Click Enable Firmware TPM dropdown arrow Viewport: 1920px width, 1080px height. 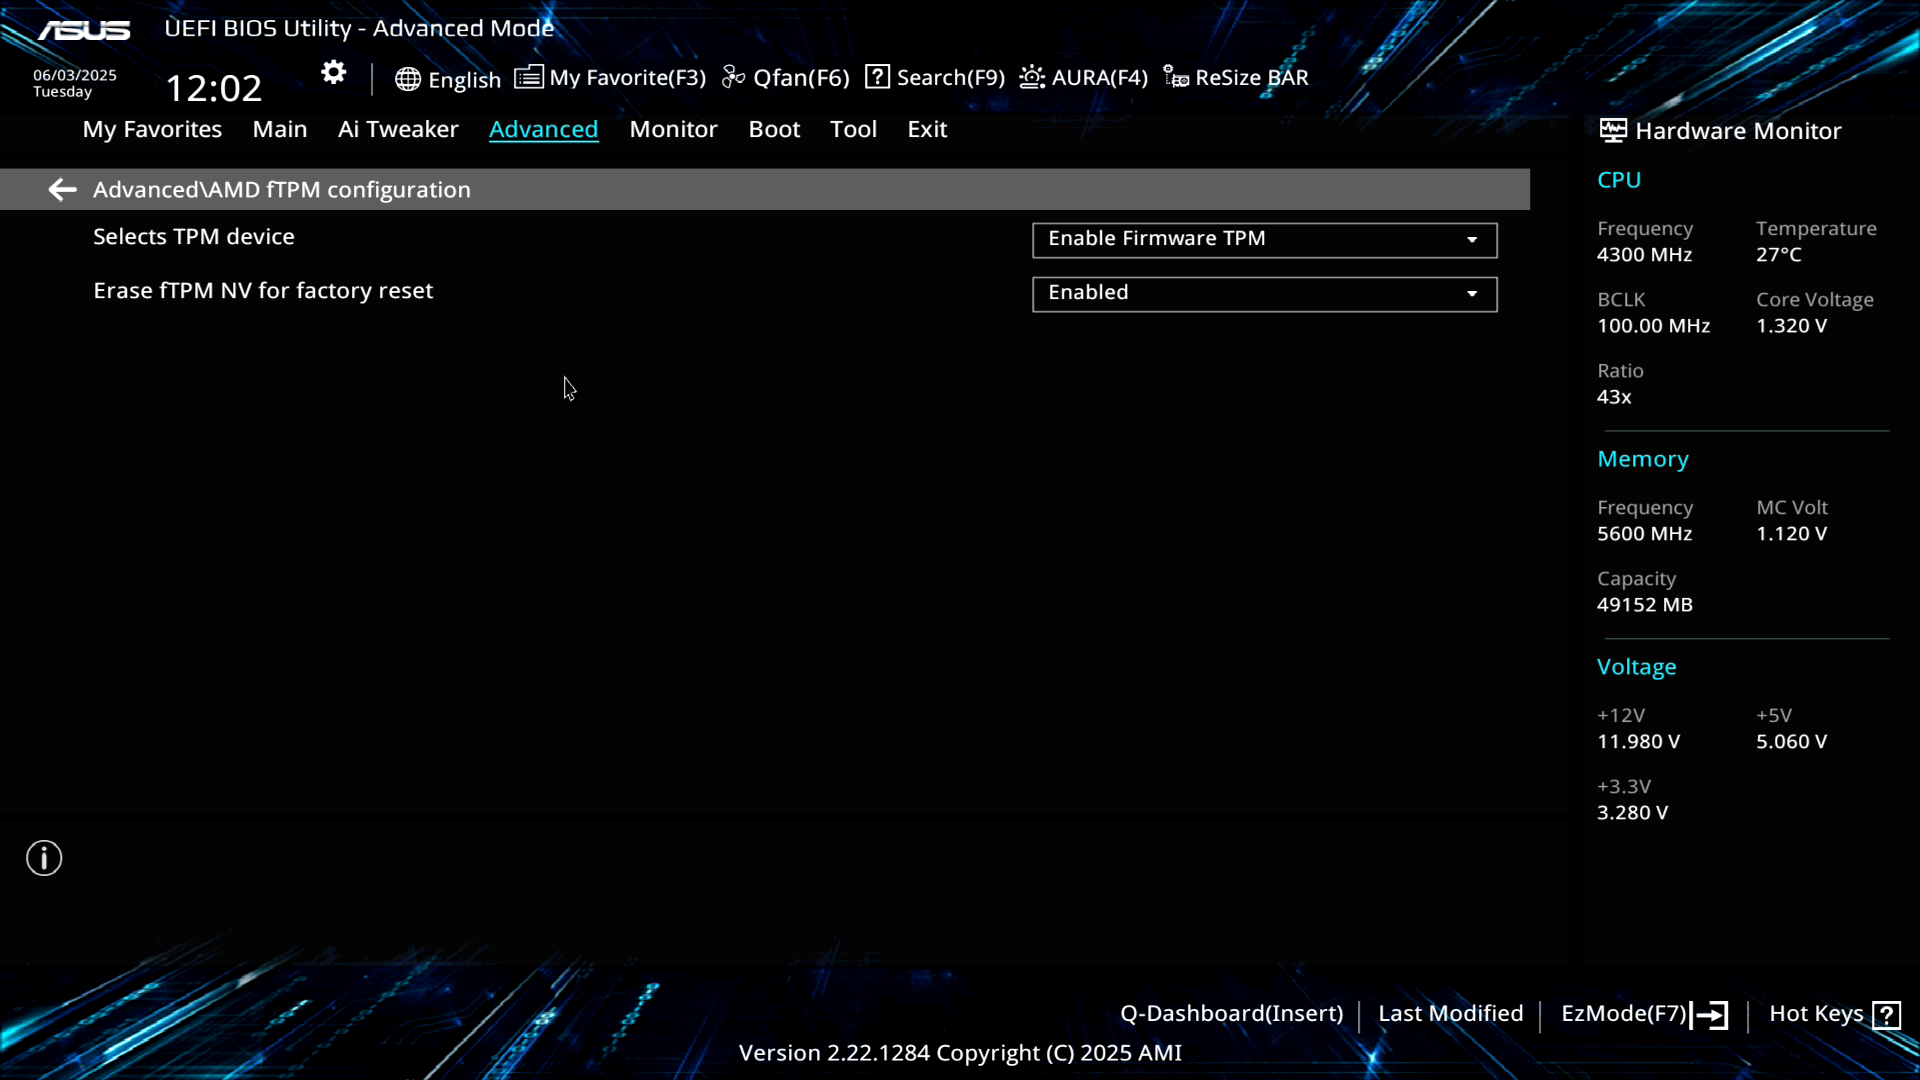point(1472,240)
